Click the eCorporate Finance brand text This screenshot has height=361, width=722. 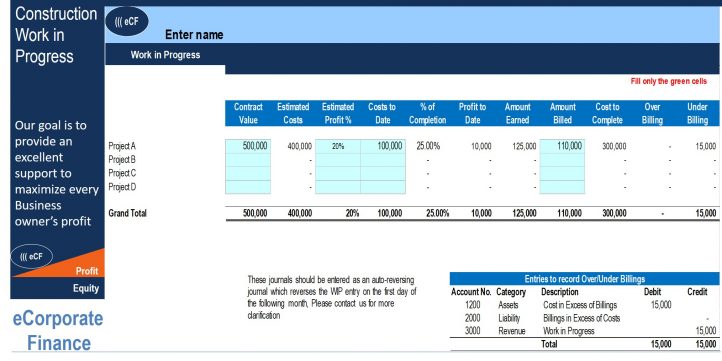click(58, 331)
